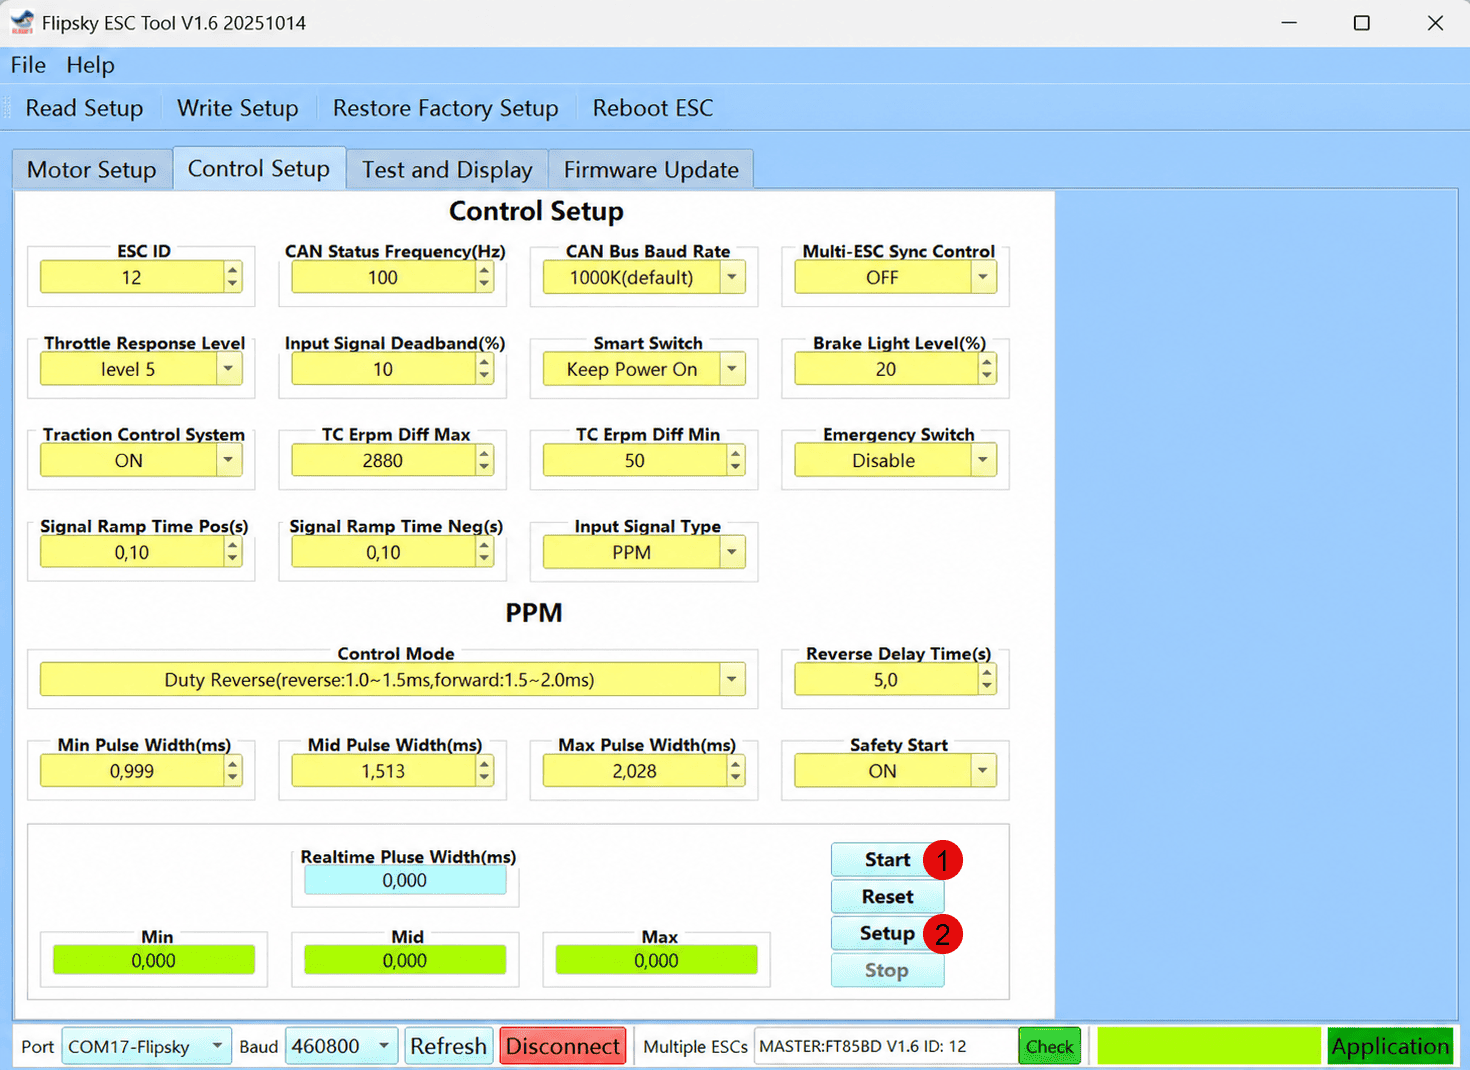Click the red Disconnect button

(563, 1047)
